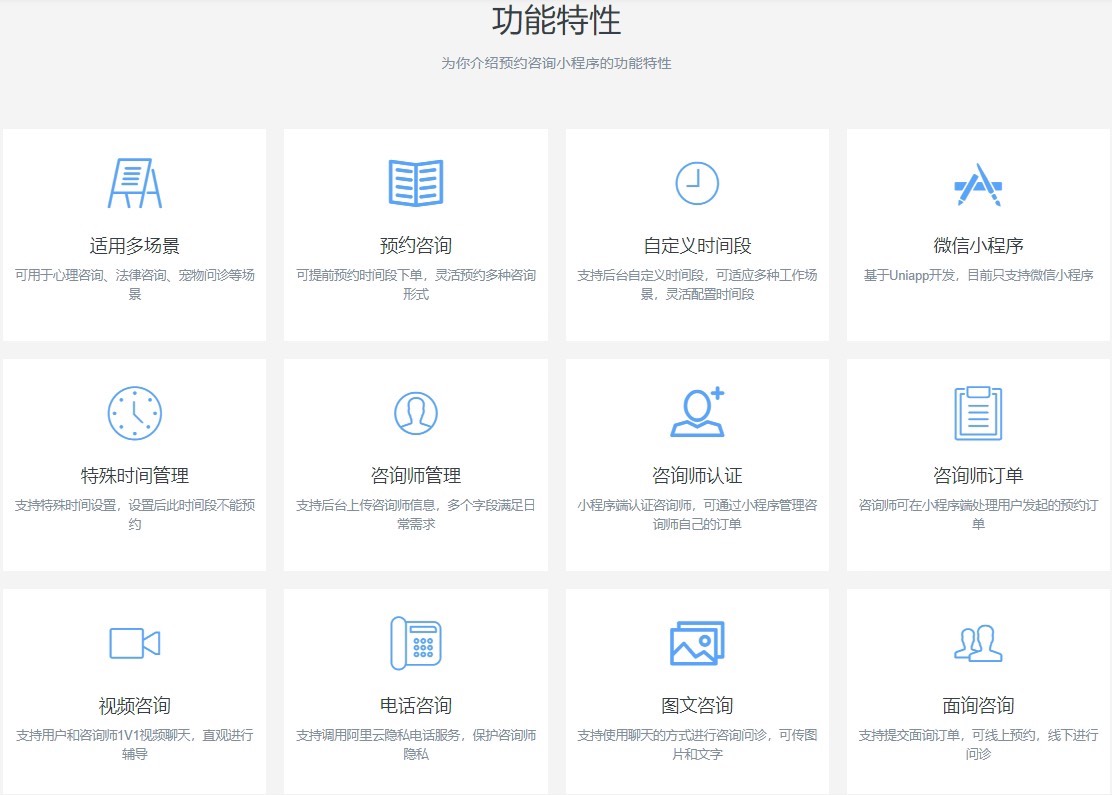Screen dimensions: 1112x795
Task: Click description starting 小程序端认证咨询师
Action: point(697,514)
